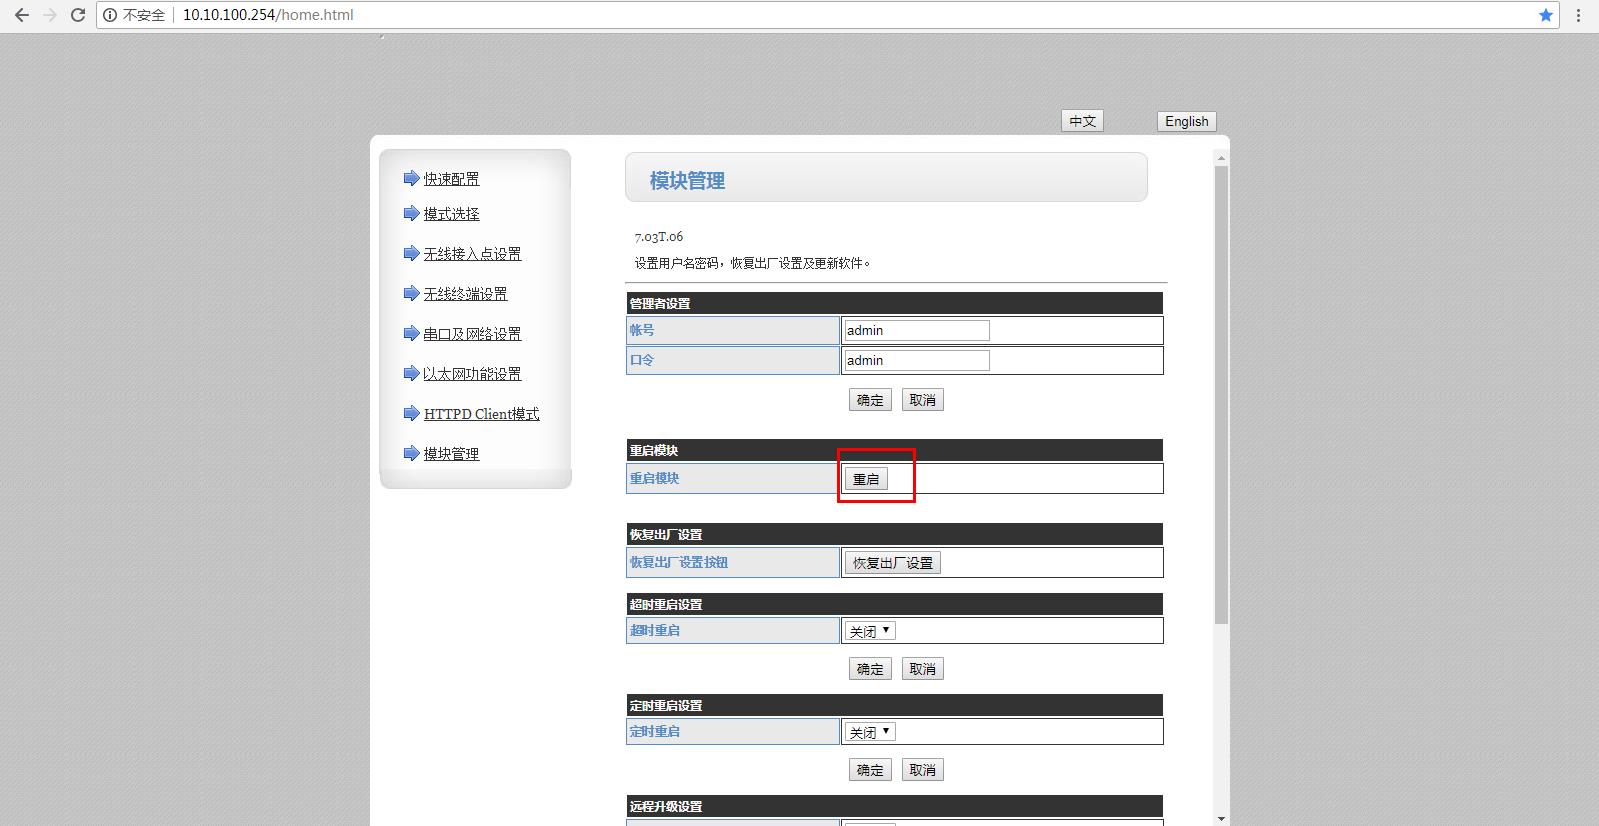The width and height of the screenshot is (1599, 826).
Task: Click the browser address bar URL
Action: click(x=268, y=15)
